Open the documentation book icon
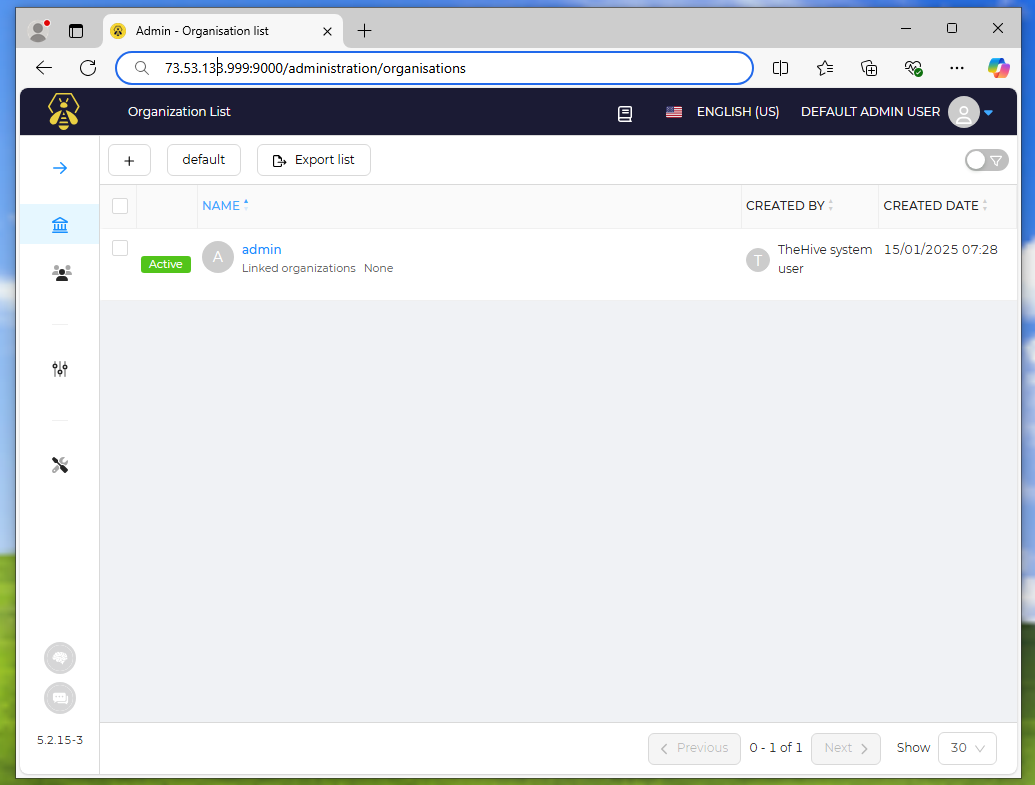Screen dimensions: 1035x785 [625, 113]
